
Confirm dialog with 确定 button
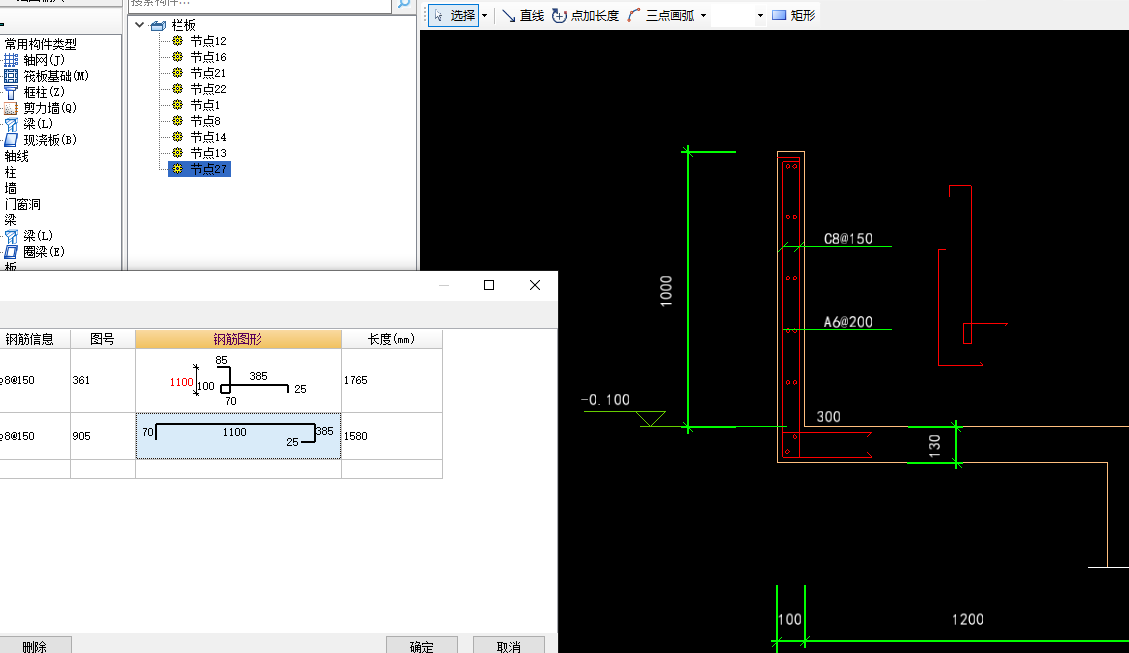pyautogui.click(x=422, y=646)
